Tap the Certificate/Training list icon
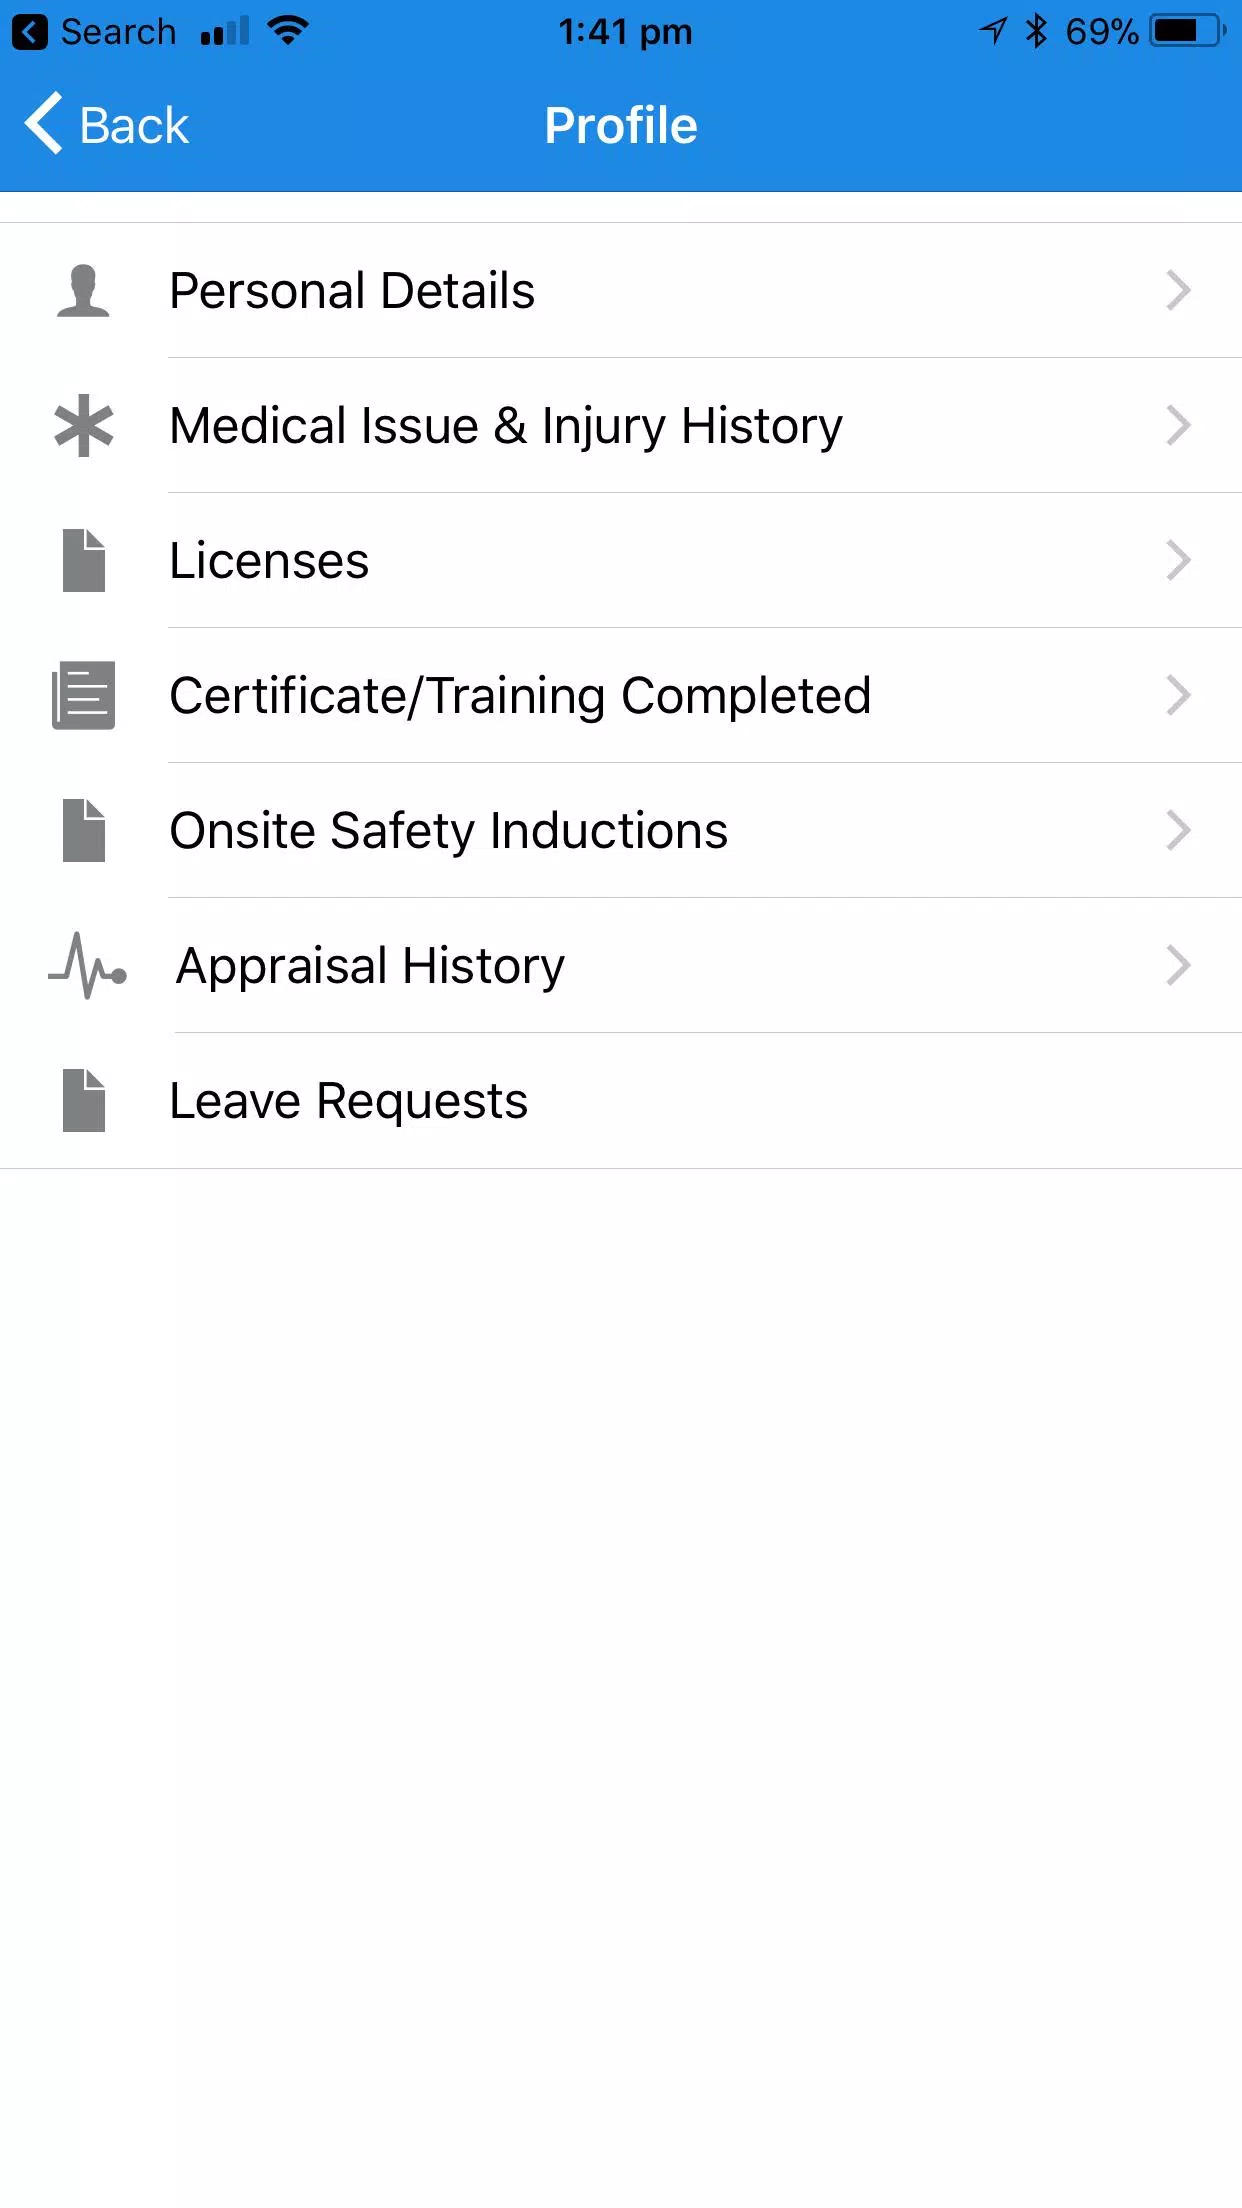1242x2208 pixels. coord(84,696)
